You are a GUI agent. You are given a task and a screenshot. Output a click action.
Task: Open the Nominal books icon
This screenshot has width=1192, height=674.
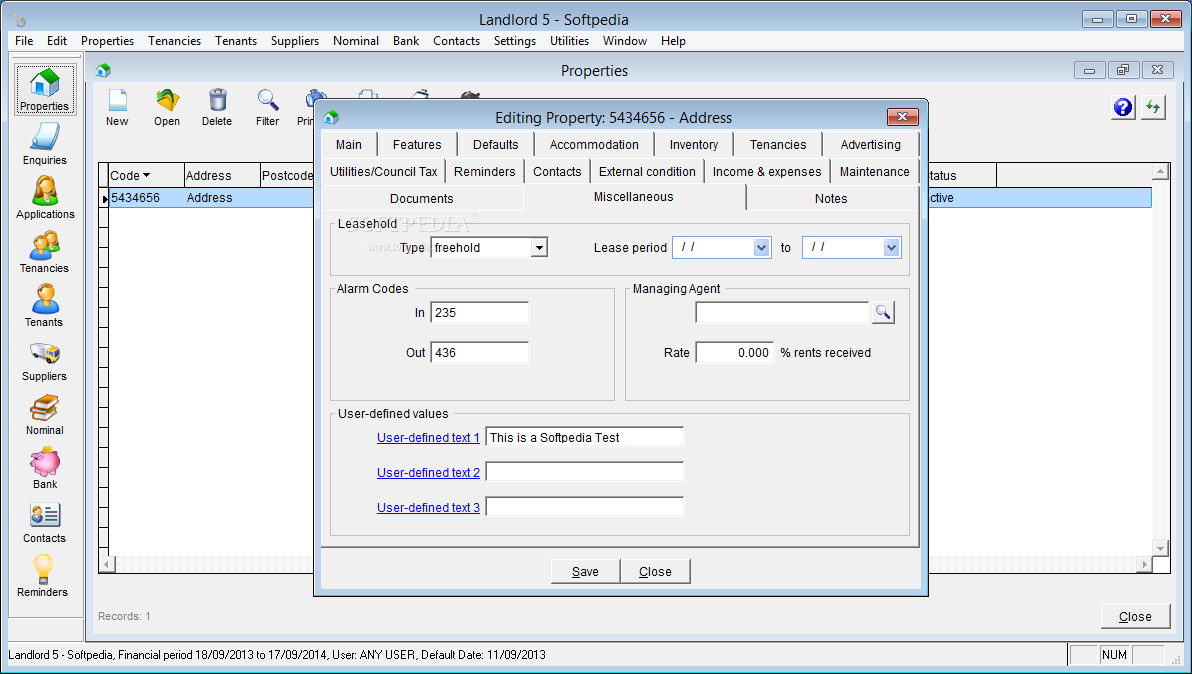pyautogui.click(x=45, y=414)
